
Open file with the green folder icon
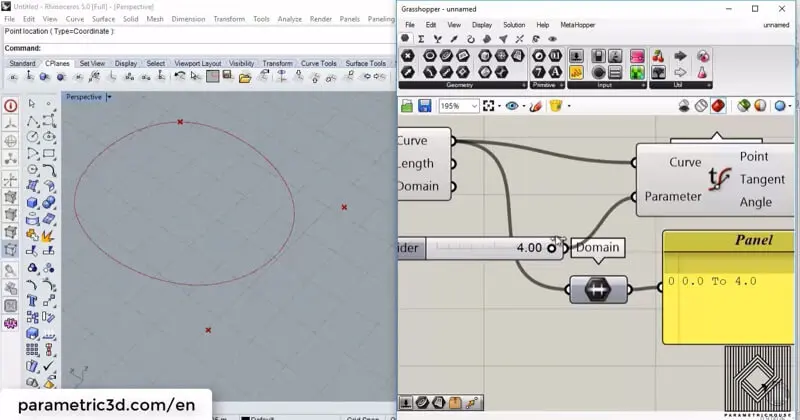(x=407, y=106)
